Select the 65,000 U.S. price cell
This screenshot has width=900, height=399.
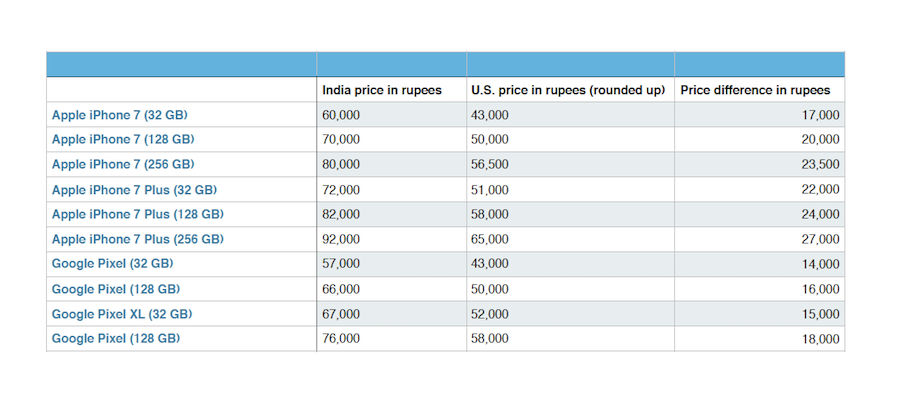click(571, 239)
